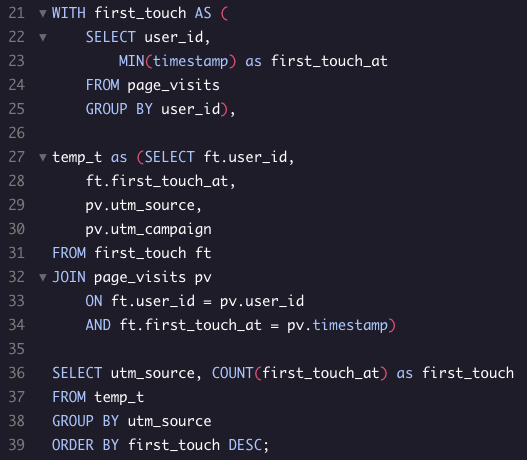Click the ON keyword on line 33
The height and width of the screenshot is (460, 527).
94,301
